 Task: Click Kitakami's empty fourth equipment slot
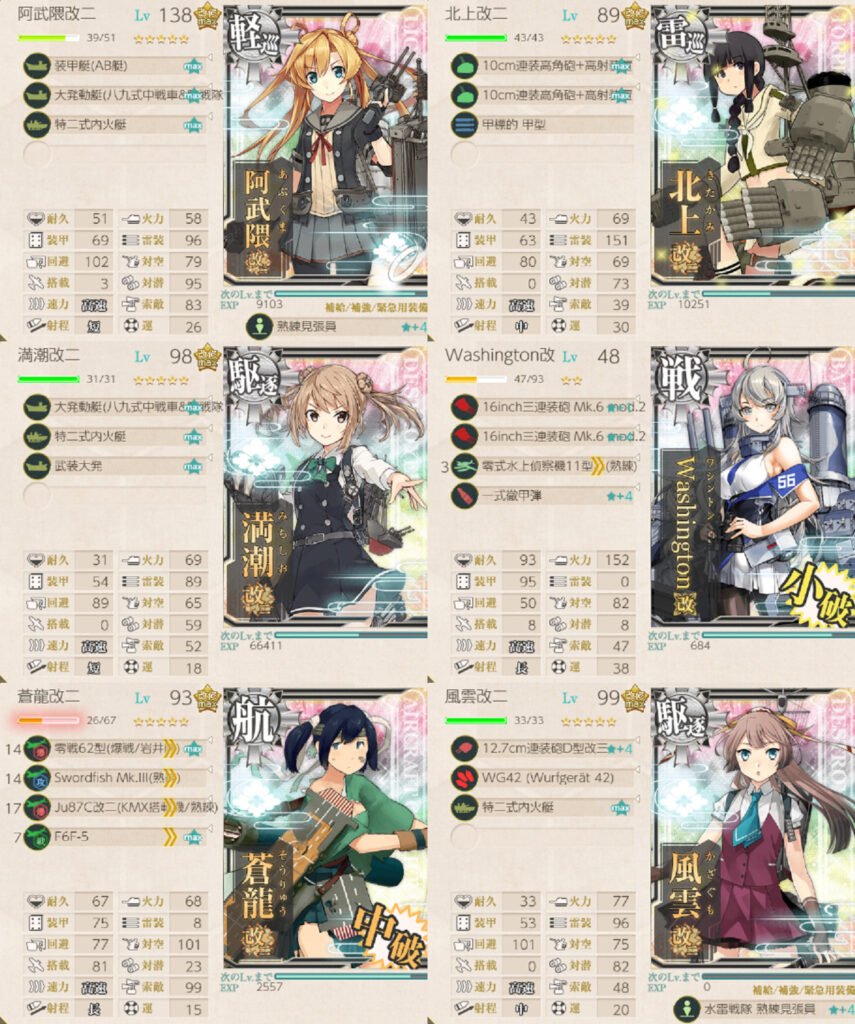click(x=543, y=154)
